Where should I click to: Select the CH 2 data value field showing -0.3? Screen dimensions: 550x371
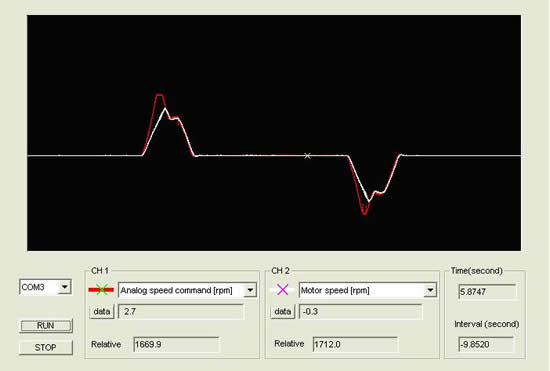pos(361,311)
